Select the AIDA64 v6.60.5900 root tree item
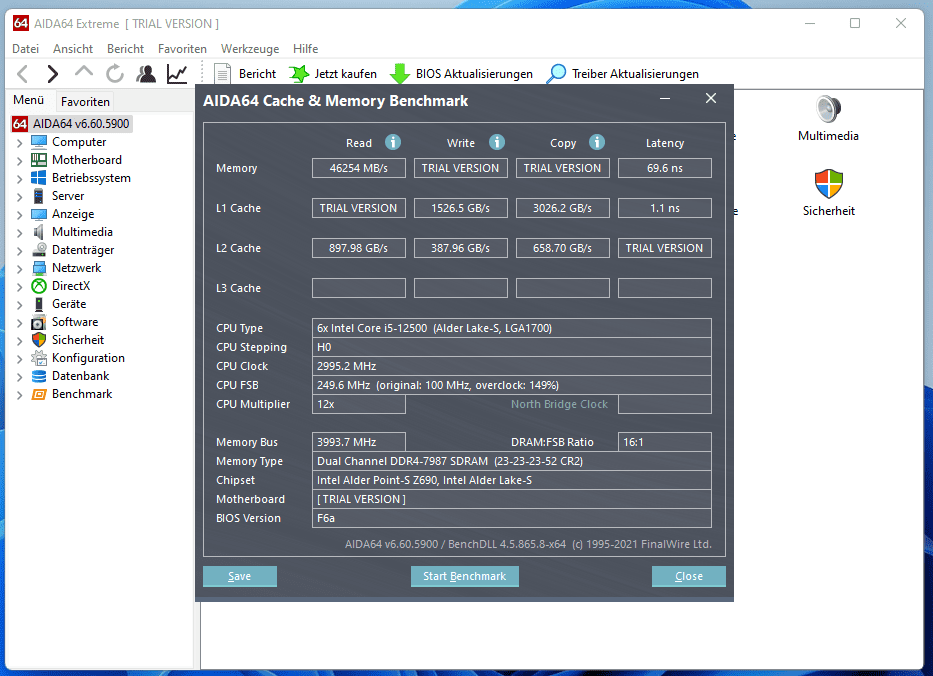933x676 pixels. click(81, 124)
